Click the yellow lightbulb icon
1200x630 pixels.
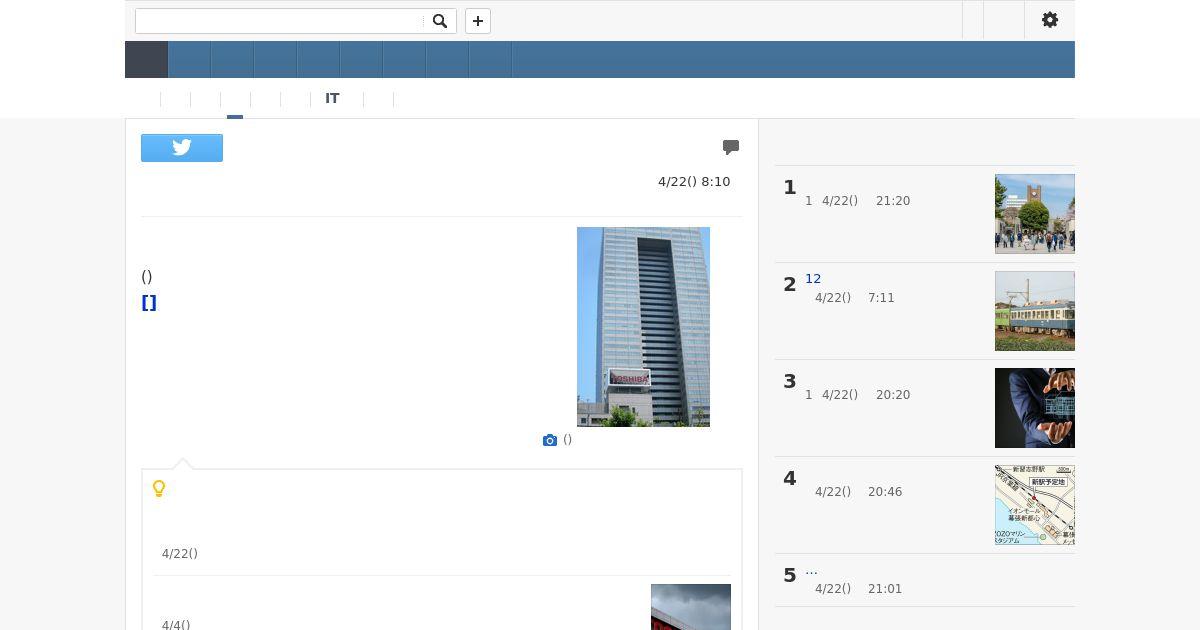click(159, 488)
